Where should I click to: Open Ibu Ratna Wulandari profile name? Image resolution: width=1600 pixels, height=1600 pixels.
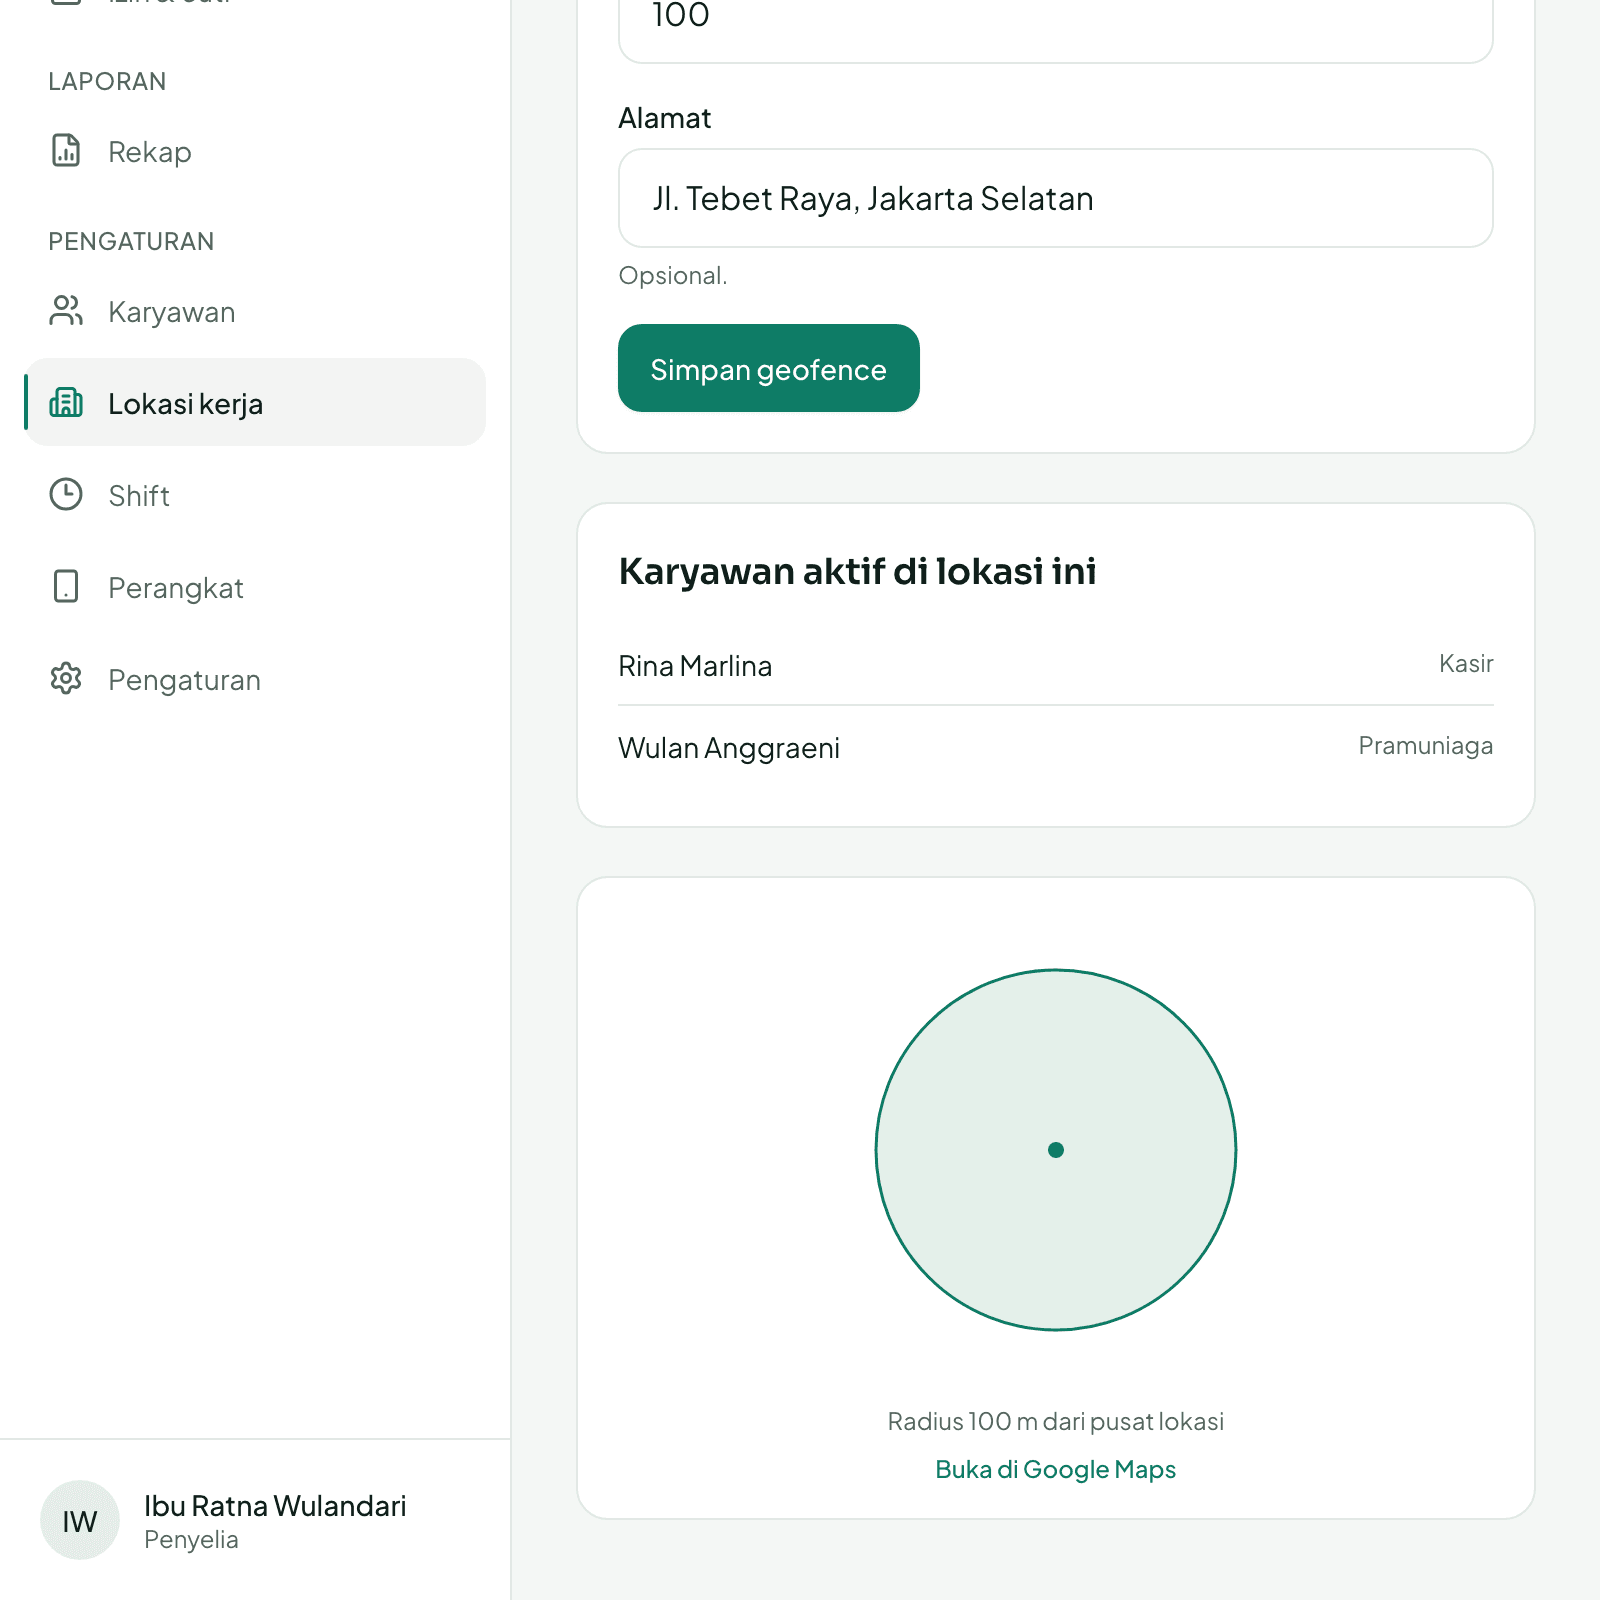275,1506
